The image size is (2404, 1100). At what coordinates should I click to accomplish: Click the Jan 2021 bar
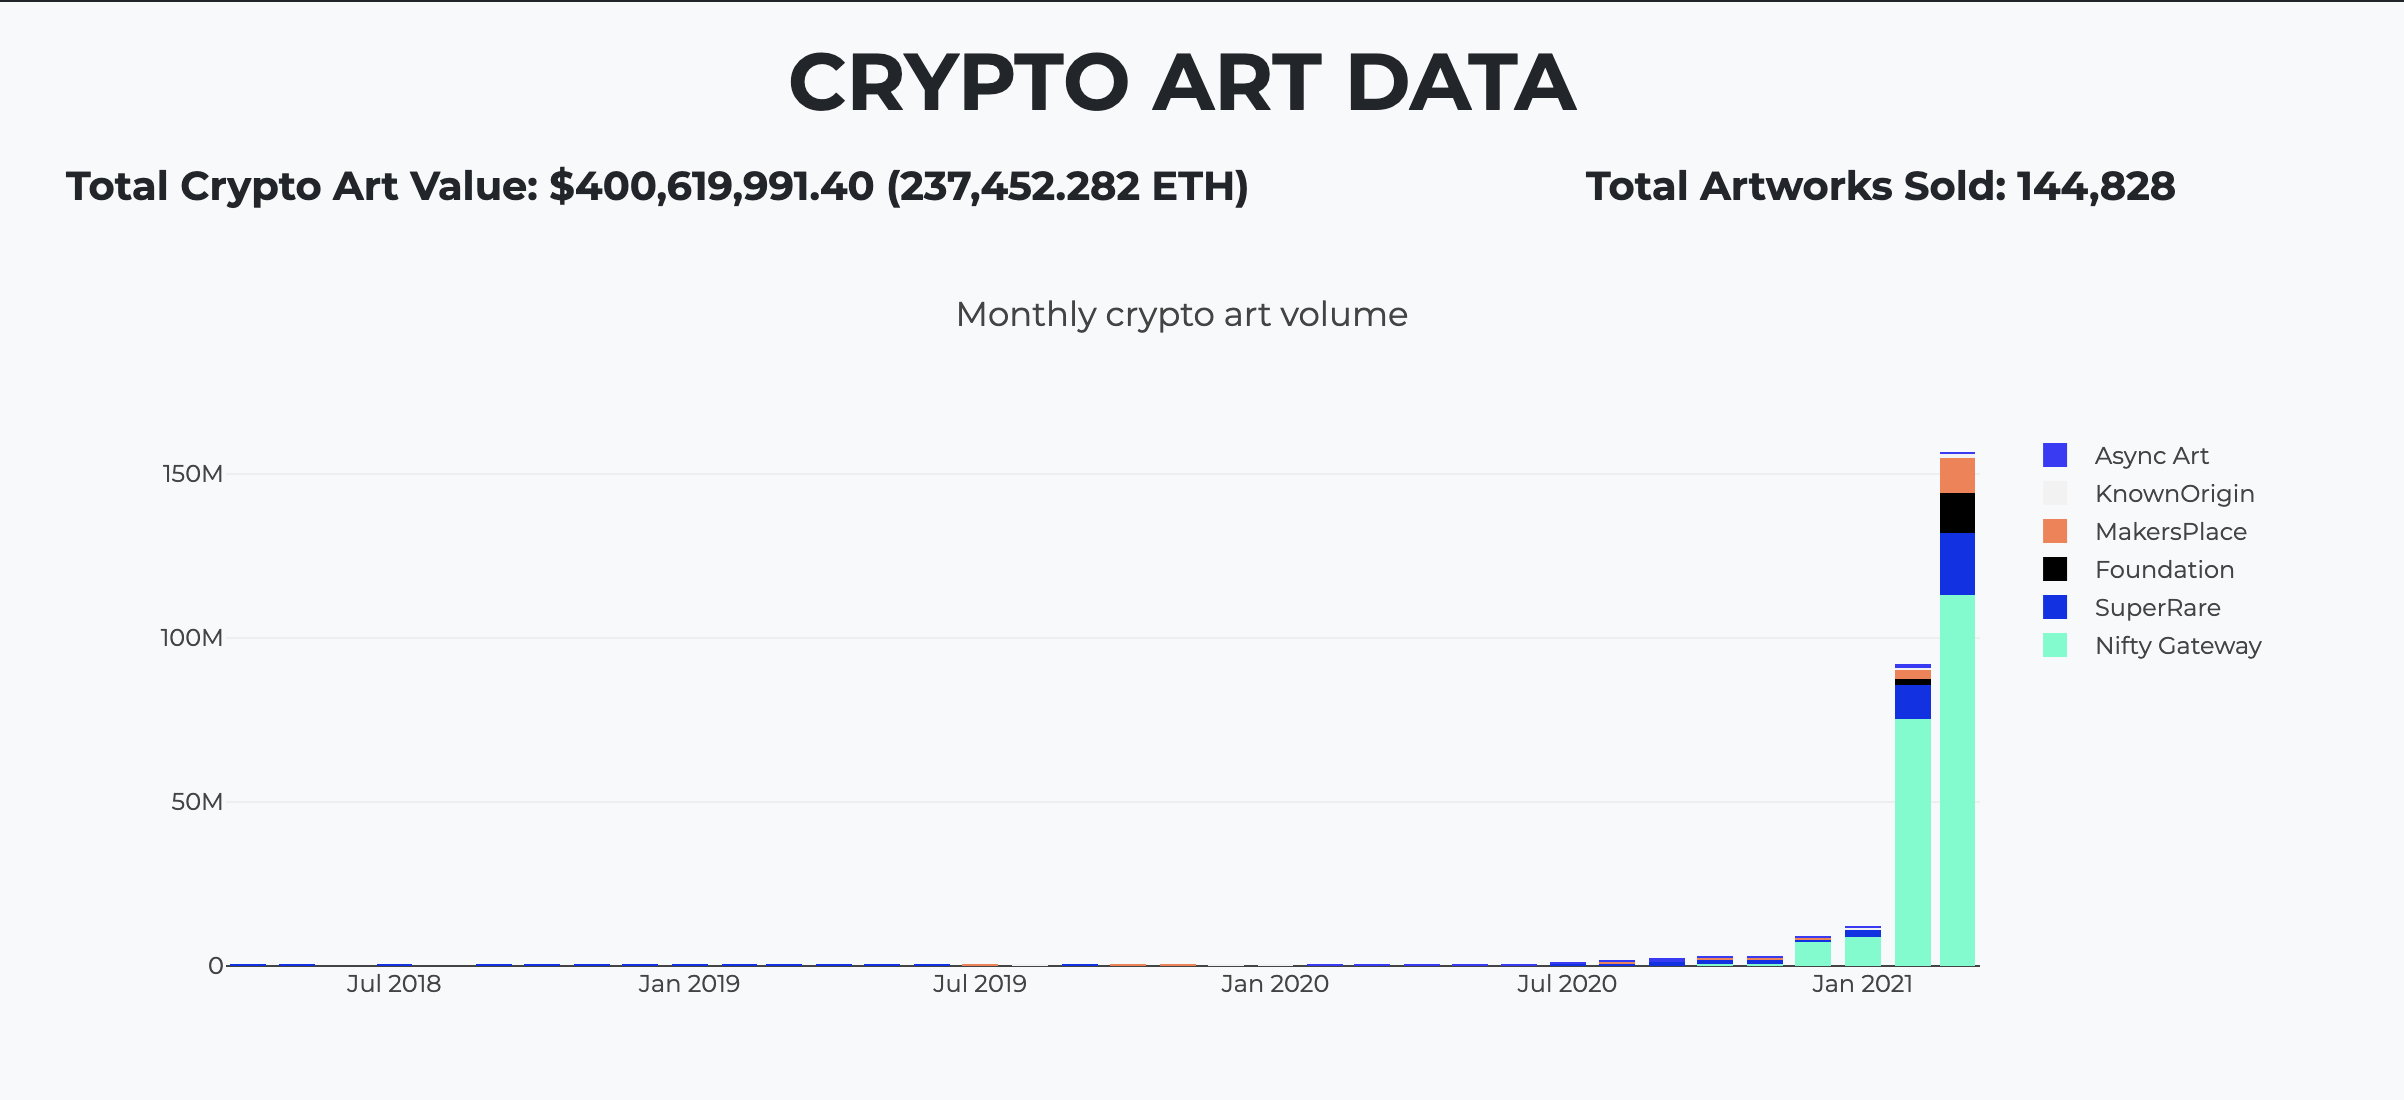point(1863,946)
